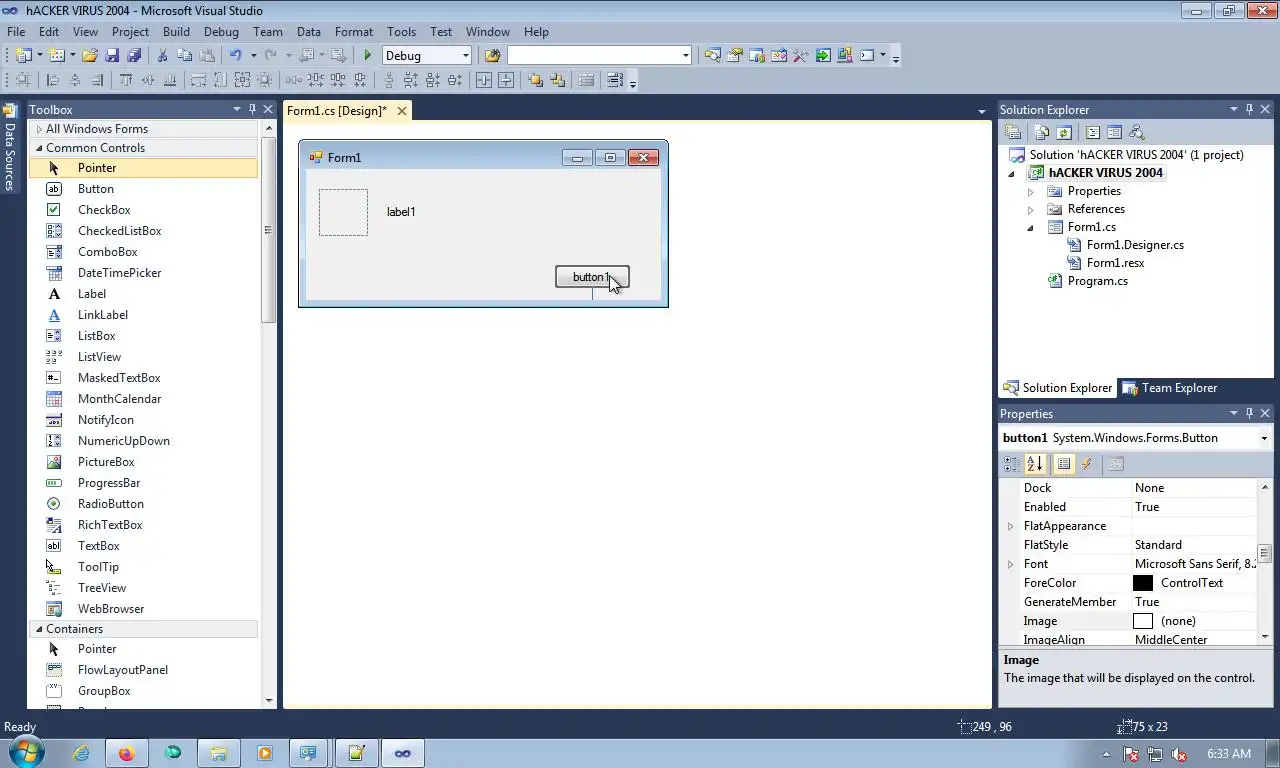Select the CheckBox control in Toolbox
The height and width of the screenshot is (768, 1280).
[103, 210]
